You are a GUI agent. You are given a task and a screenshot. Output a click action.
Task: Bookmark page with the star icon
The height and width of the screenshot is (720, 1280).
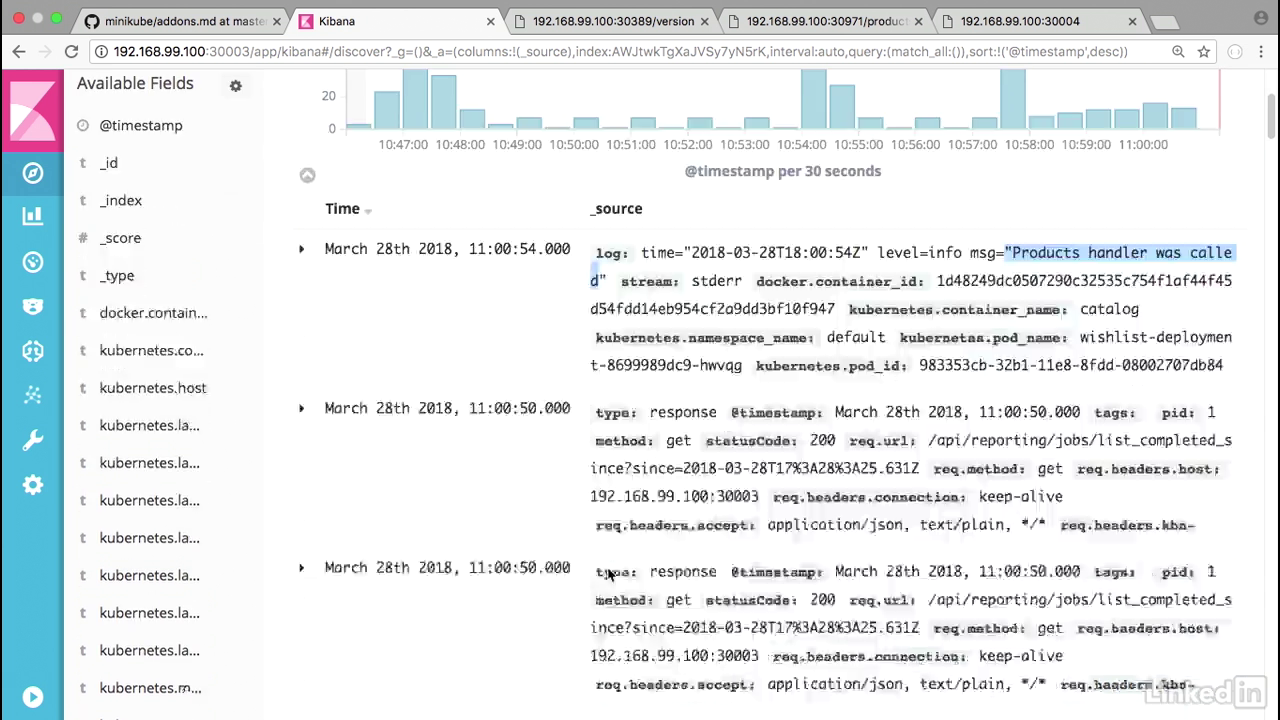pyautogui.click(x=1204, y=51)
